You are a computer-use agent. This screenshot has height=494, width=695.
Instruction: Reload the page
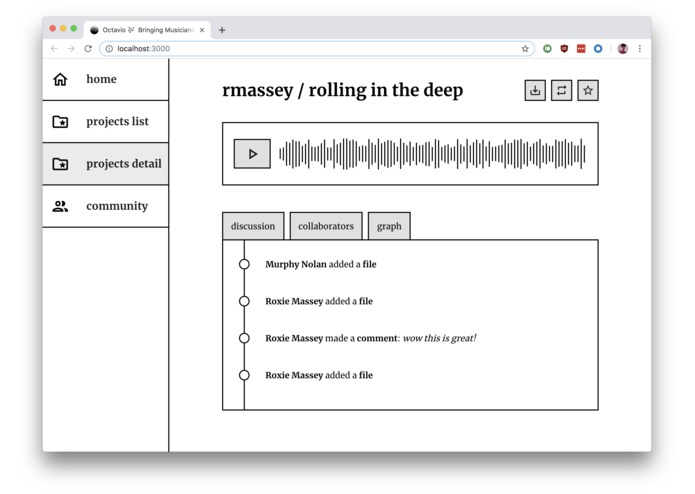click(x=88, y=49)
